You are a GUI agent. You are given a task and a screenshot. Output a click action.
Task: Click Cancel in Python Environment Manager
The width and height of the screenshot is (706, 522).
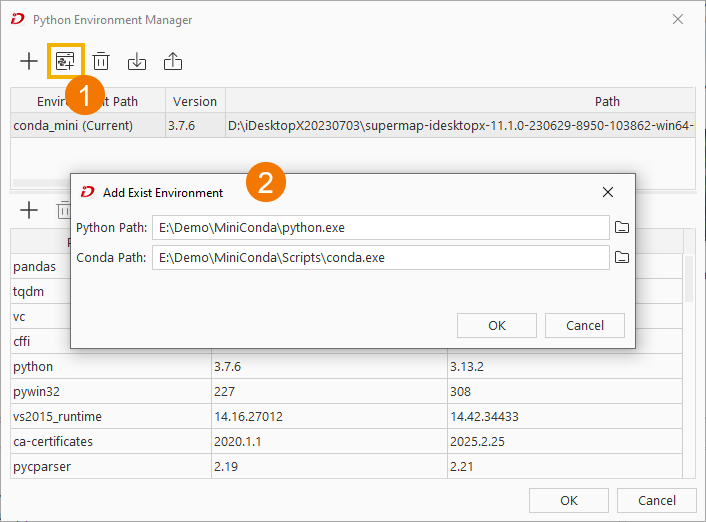(x=656, y=500)
